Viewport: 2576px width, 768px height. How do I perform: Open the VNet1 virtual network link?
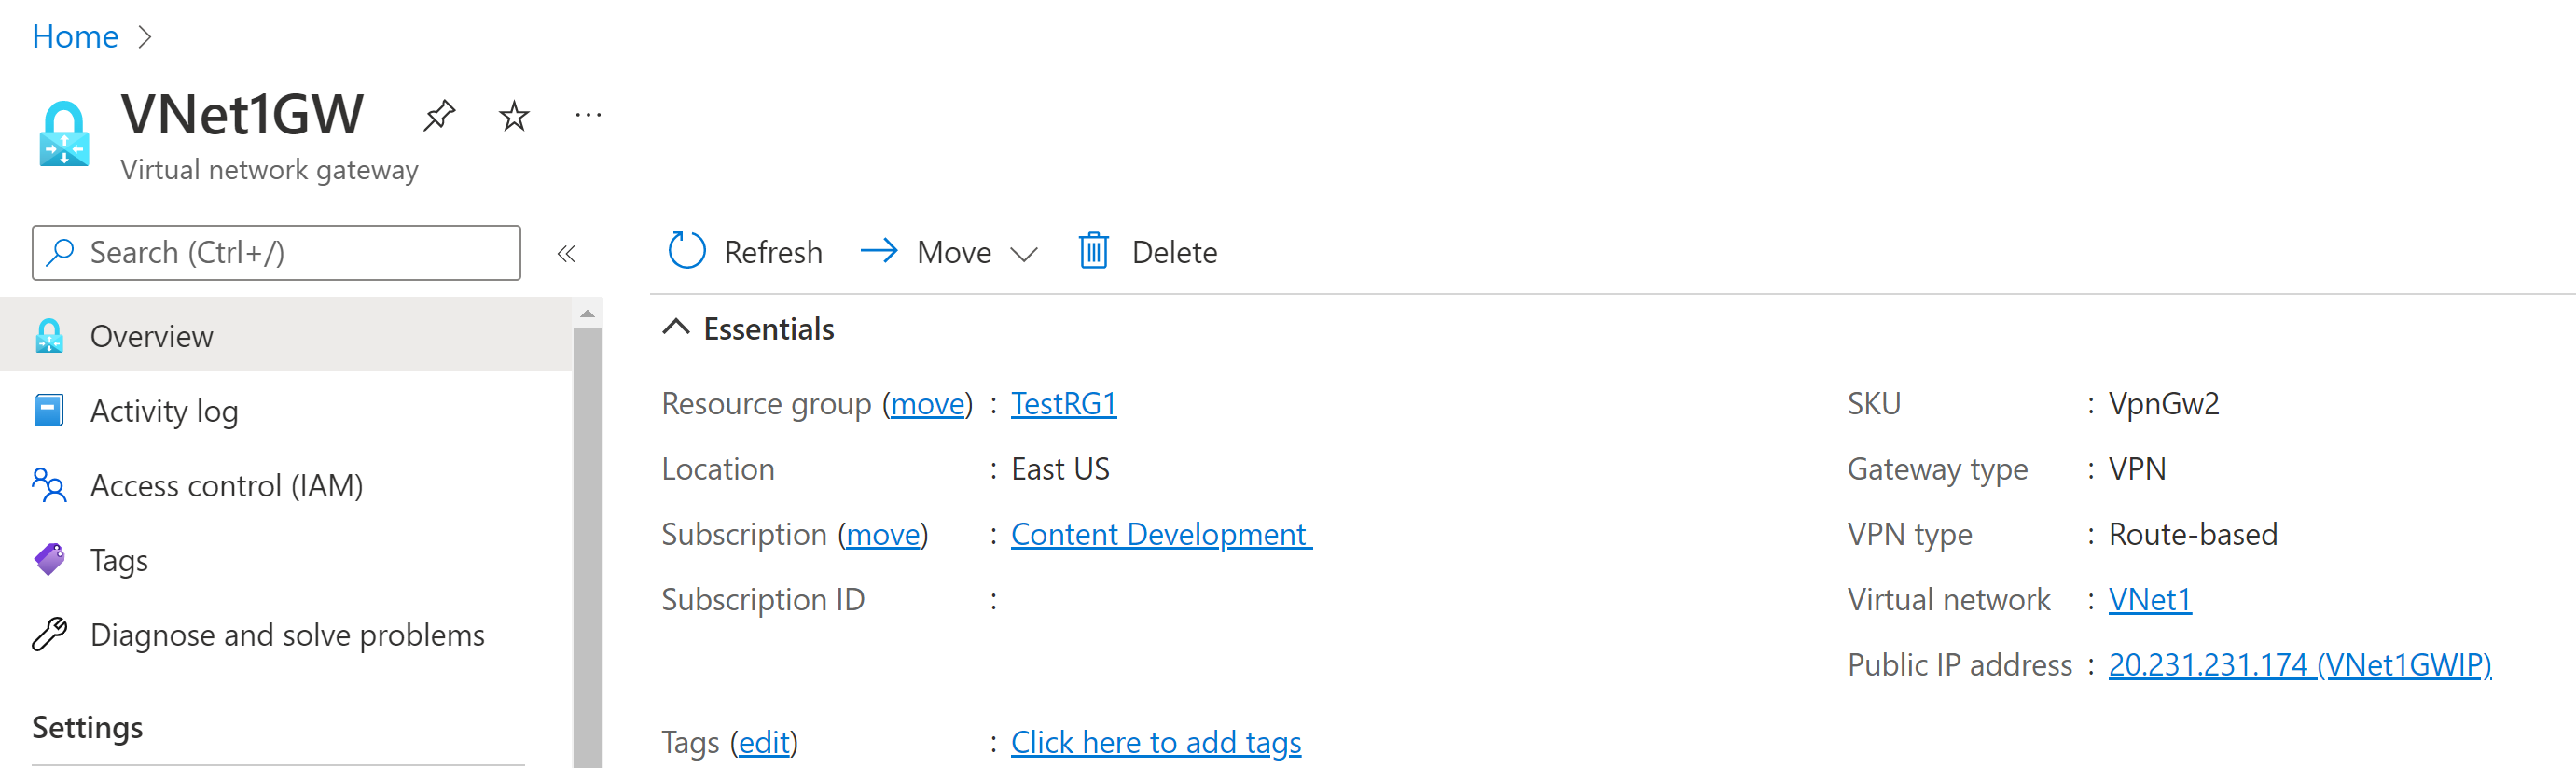coord(2150,599)
